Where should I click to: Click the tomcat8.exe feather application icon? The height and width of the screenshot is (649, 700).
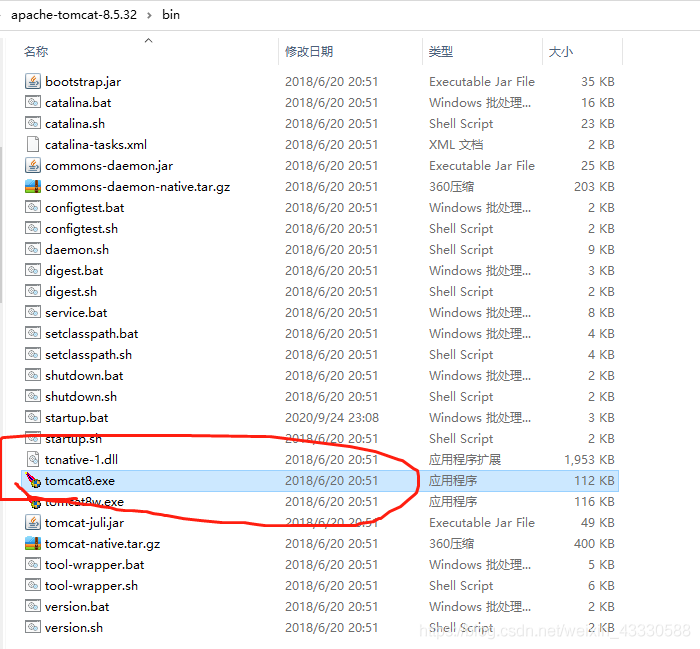[33, 480]
